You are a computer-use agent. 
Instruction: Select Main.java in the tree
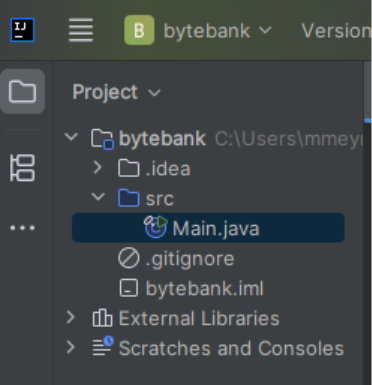(x=208, y=228)
